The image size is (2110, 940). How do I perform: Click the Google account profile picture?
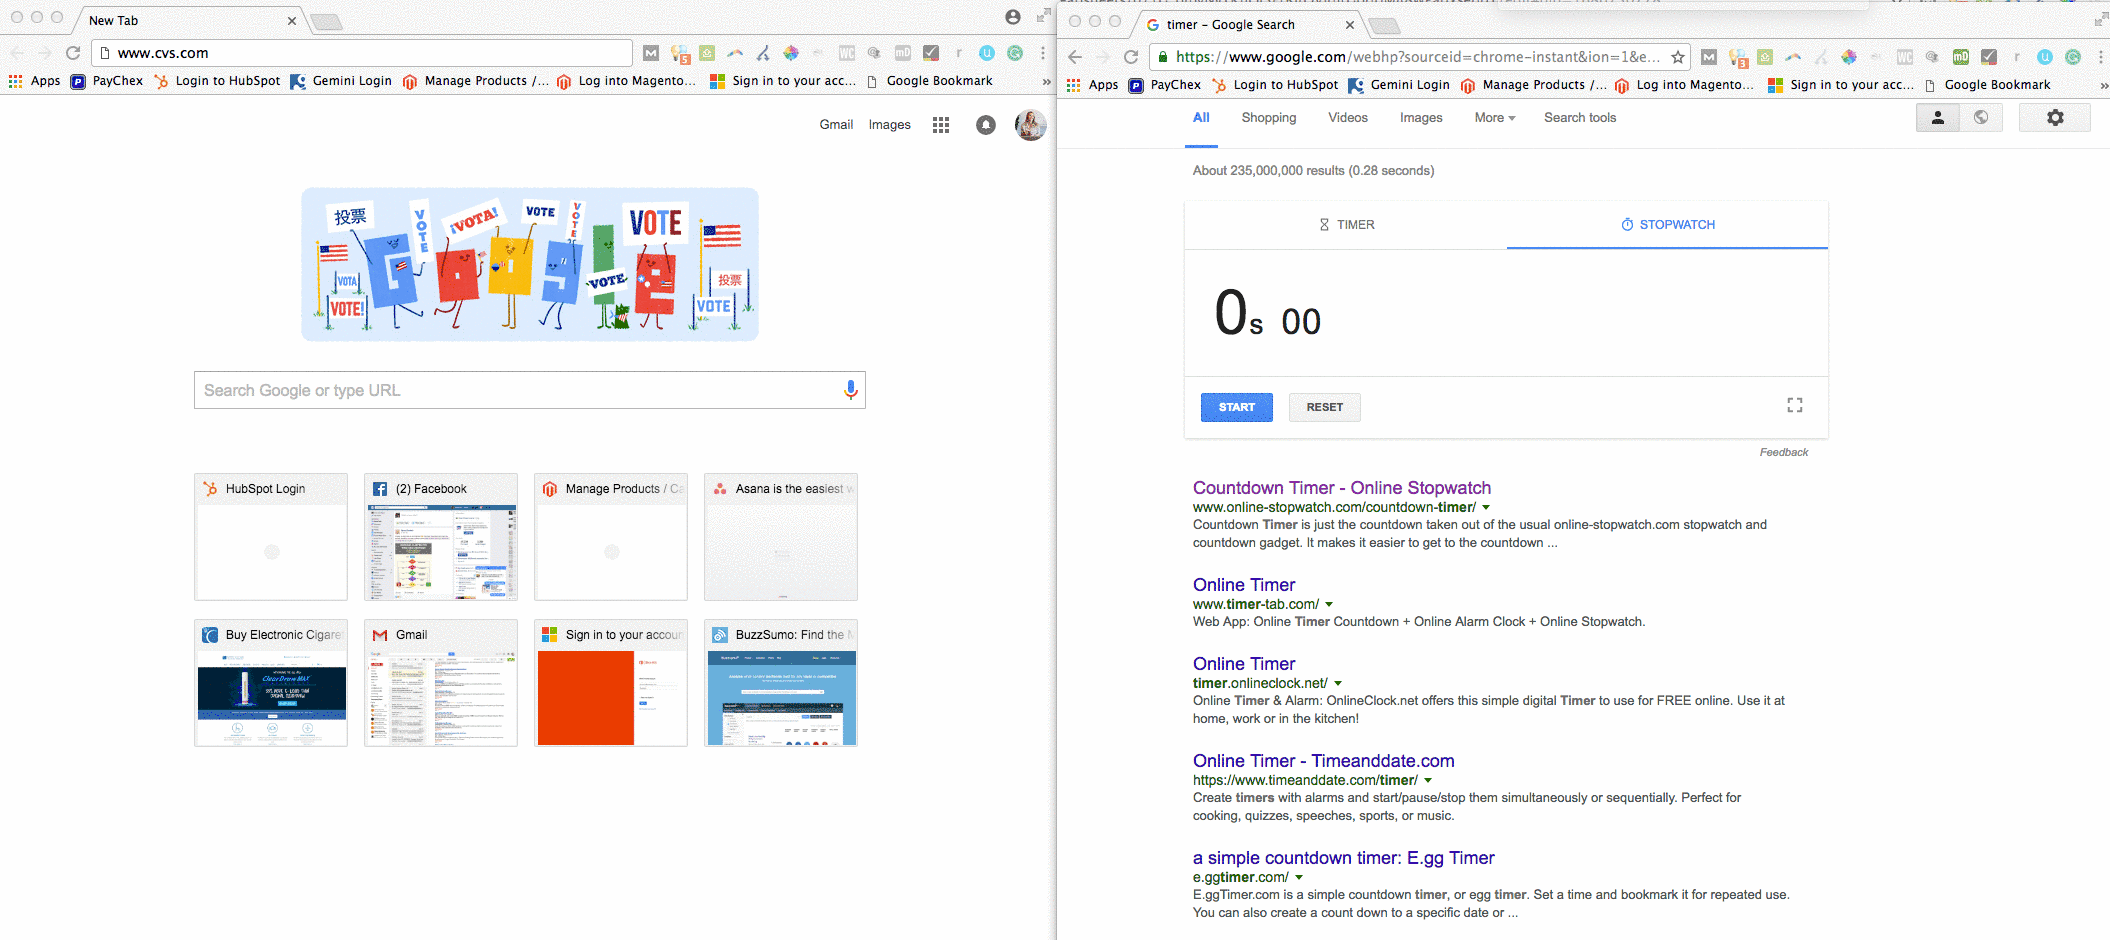coord(1030,125)
